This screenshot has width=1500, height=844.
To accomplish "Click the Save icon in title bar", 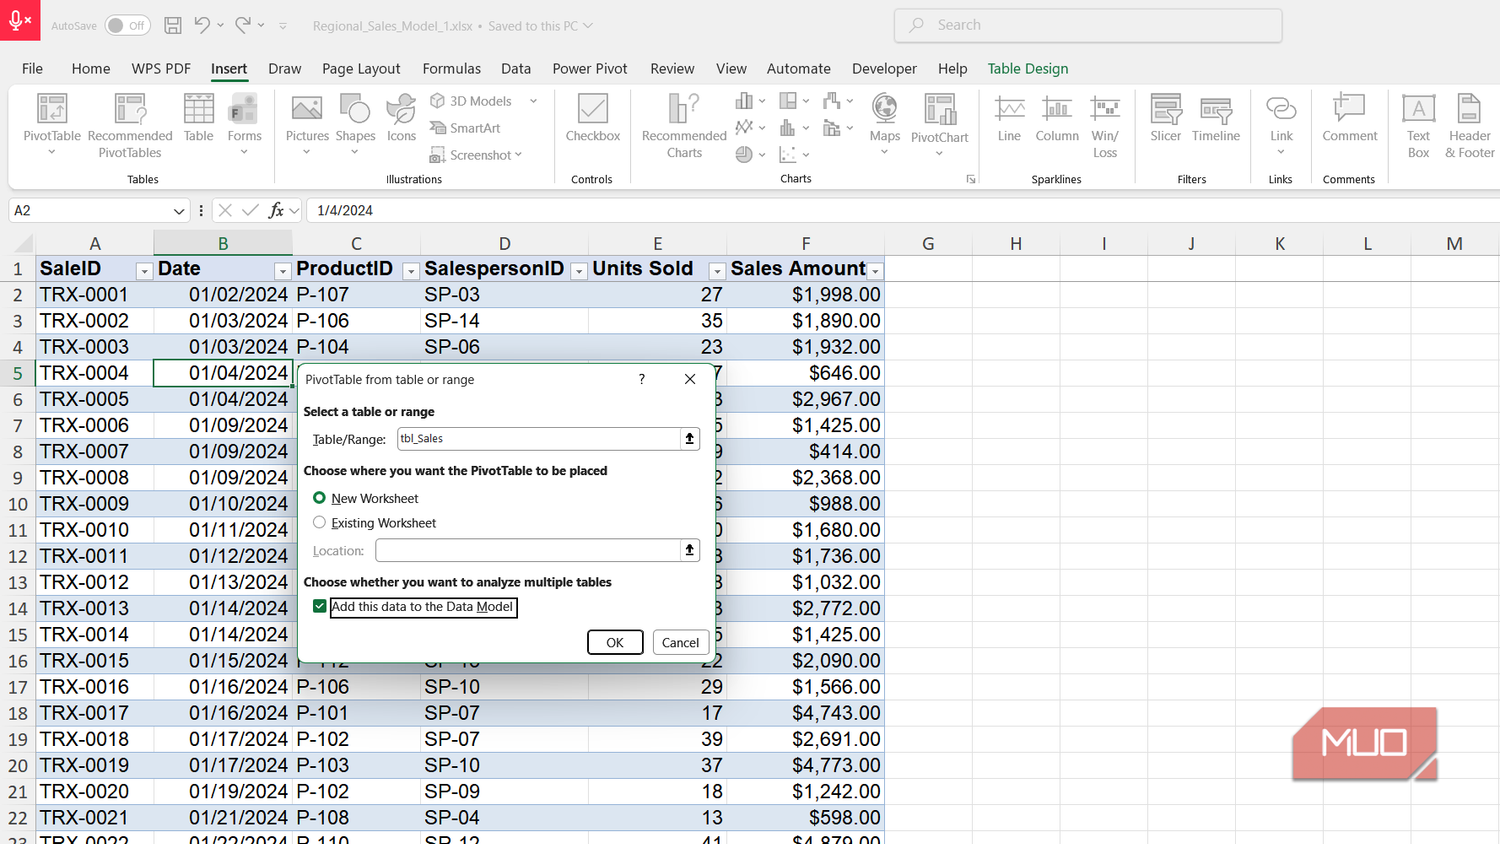I will point(173,25).
